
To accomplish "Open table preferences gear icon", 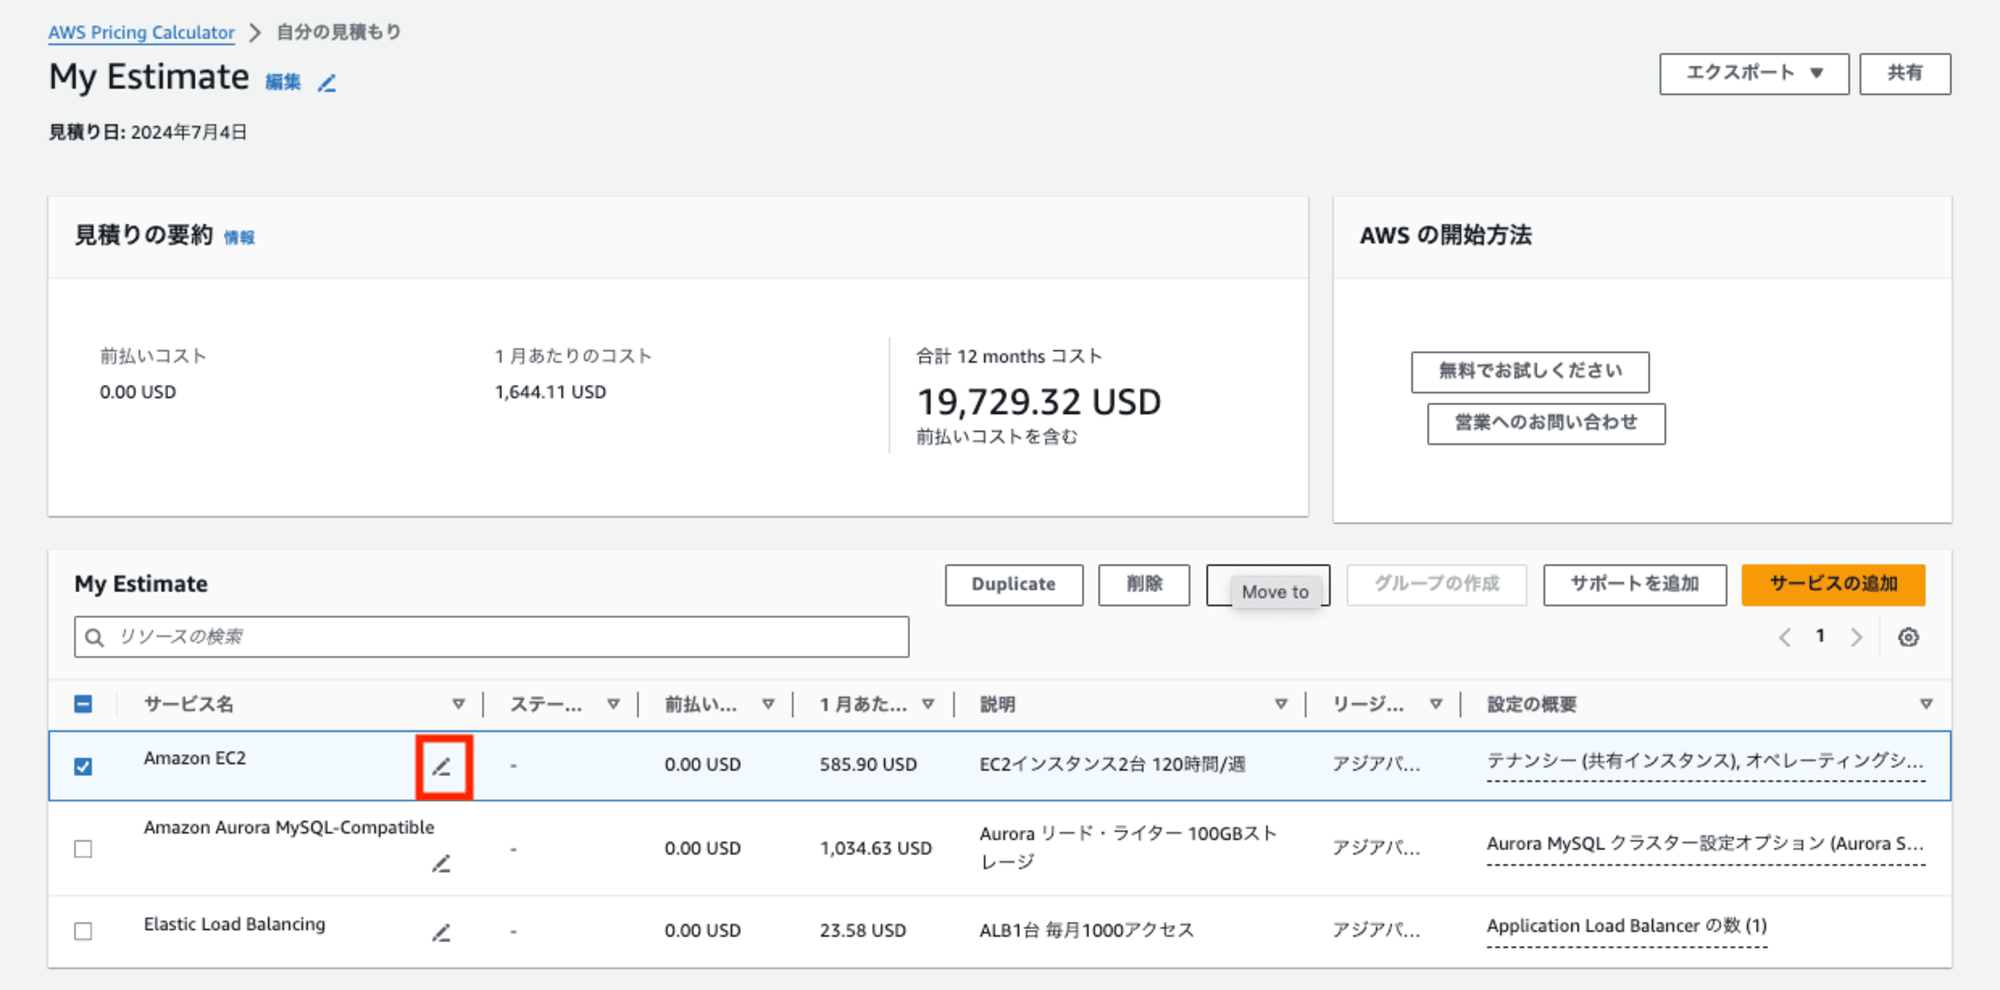I will (x=1908, y=637).
